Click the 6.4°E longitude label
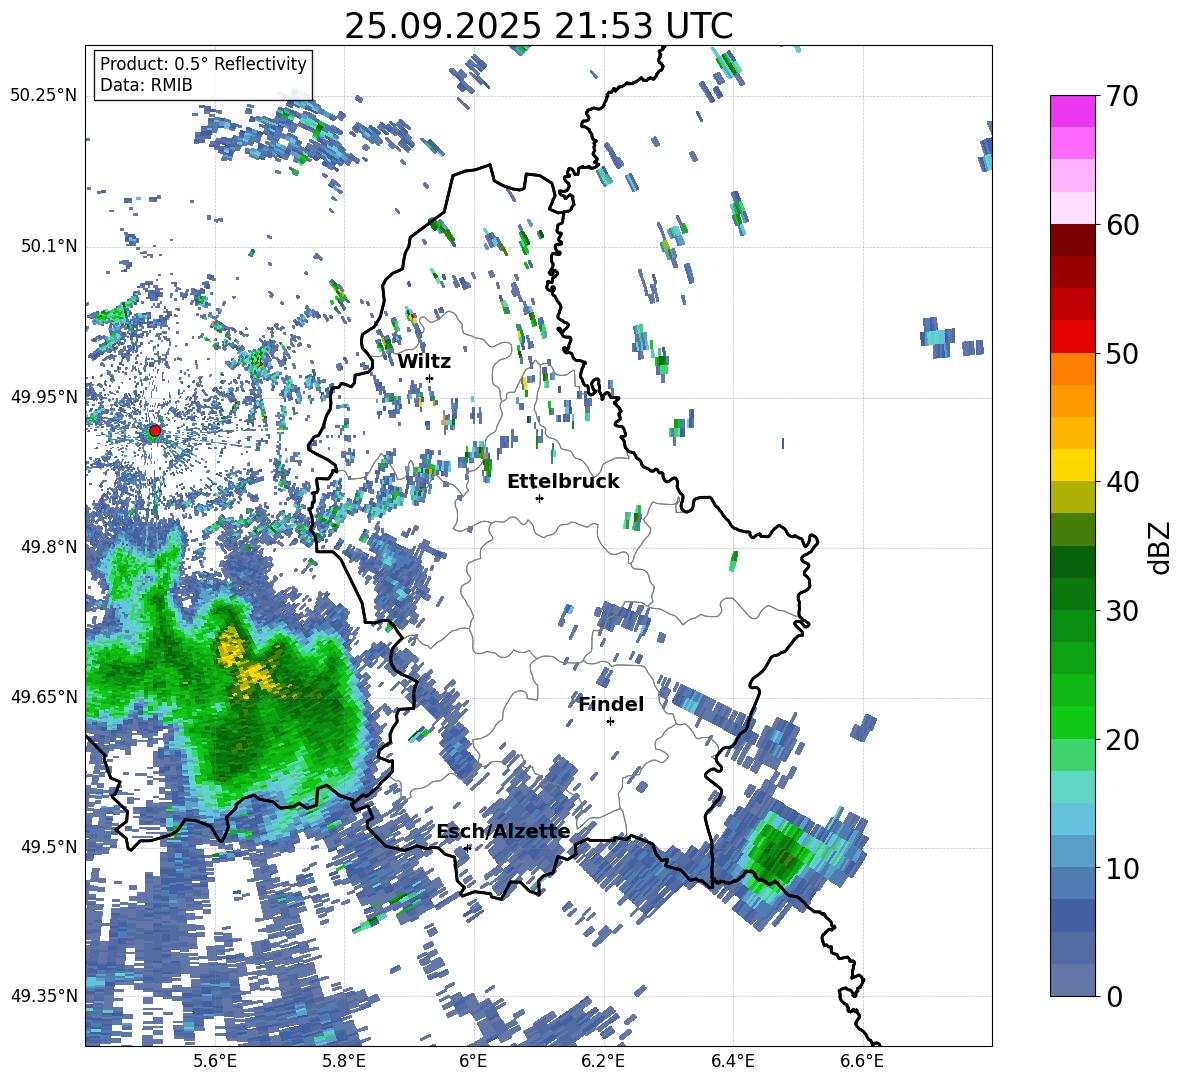Image resolution: width=1184 pixels, height=1081 pixels. pos(732,1061)
